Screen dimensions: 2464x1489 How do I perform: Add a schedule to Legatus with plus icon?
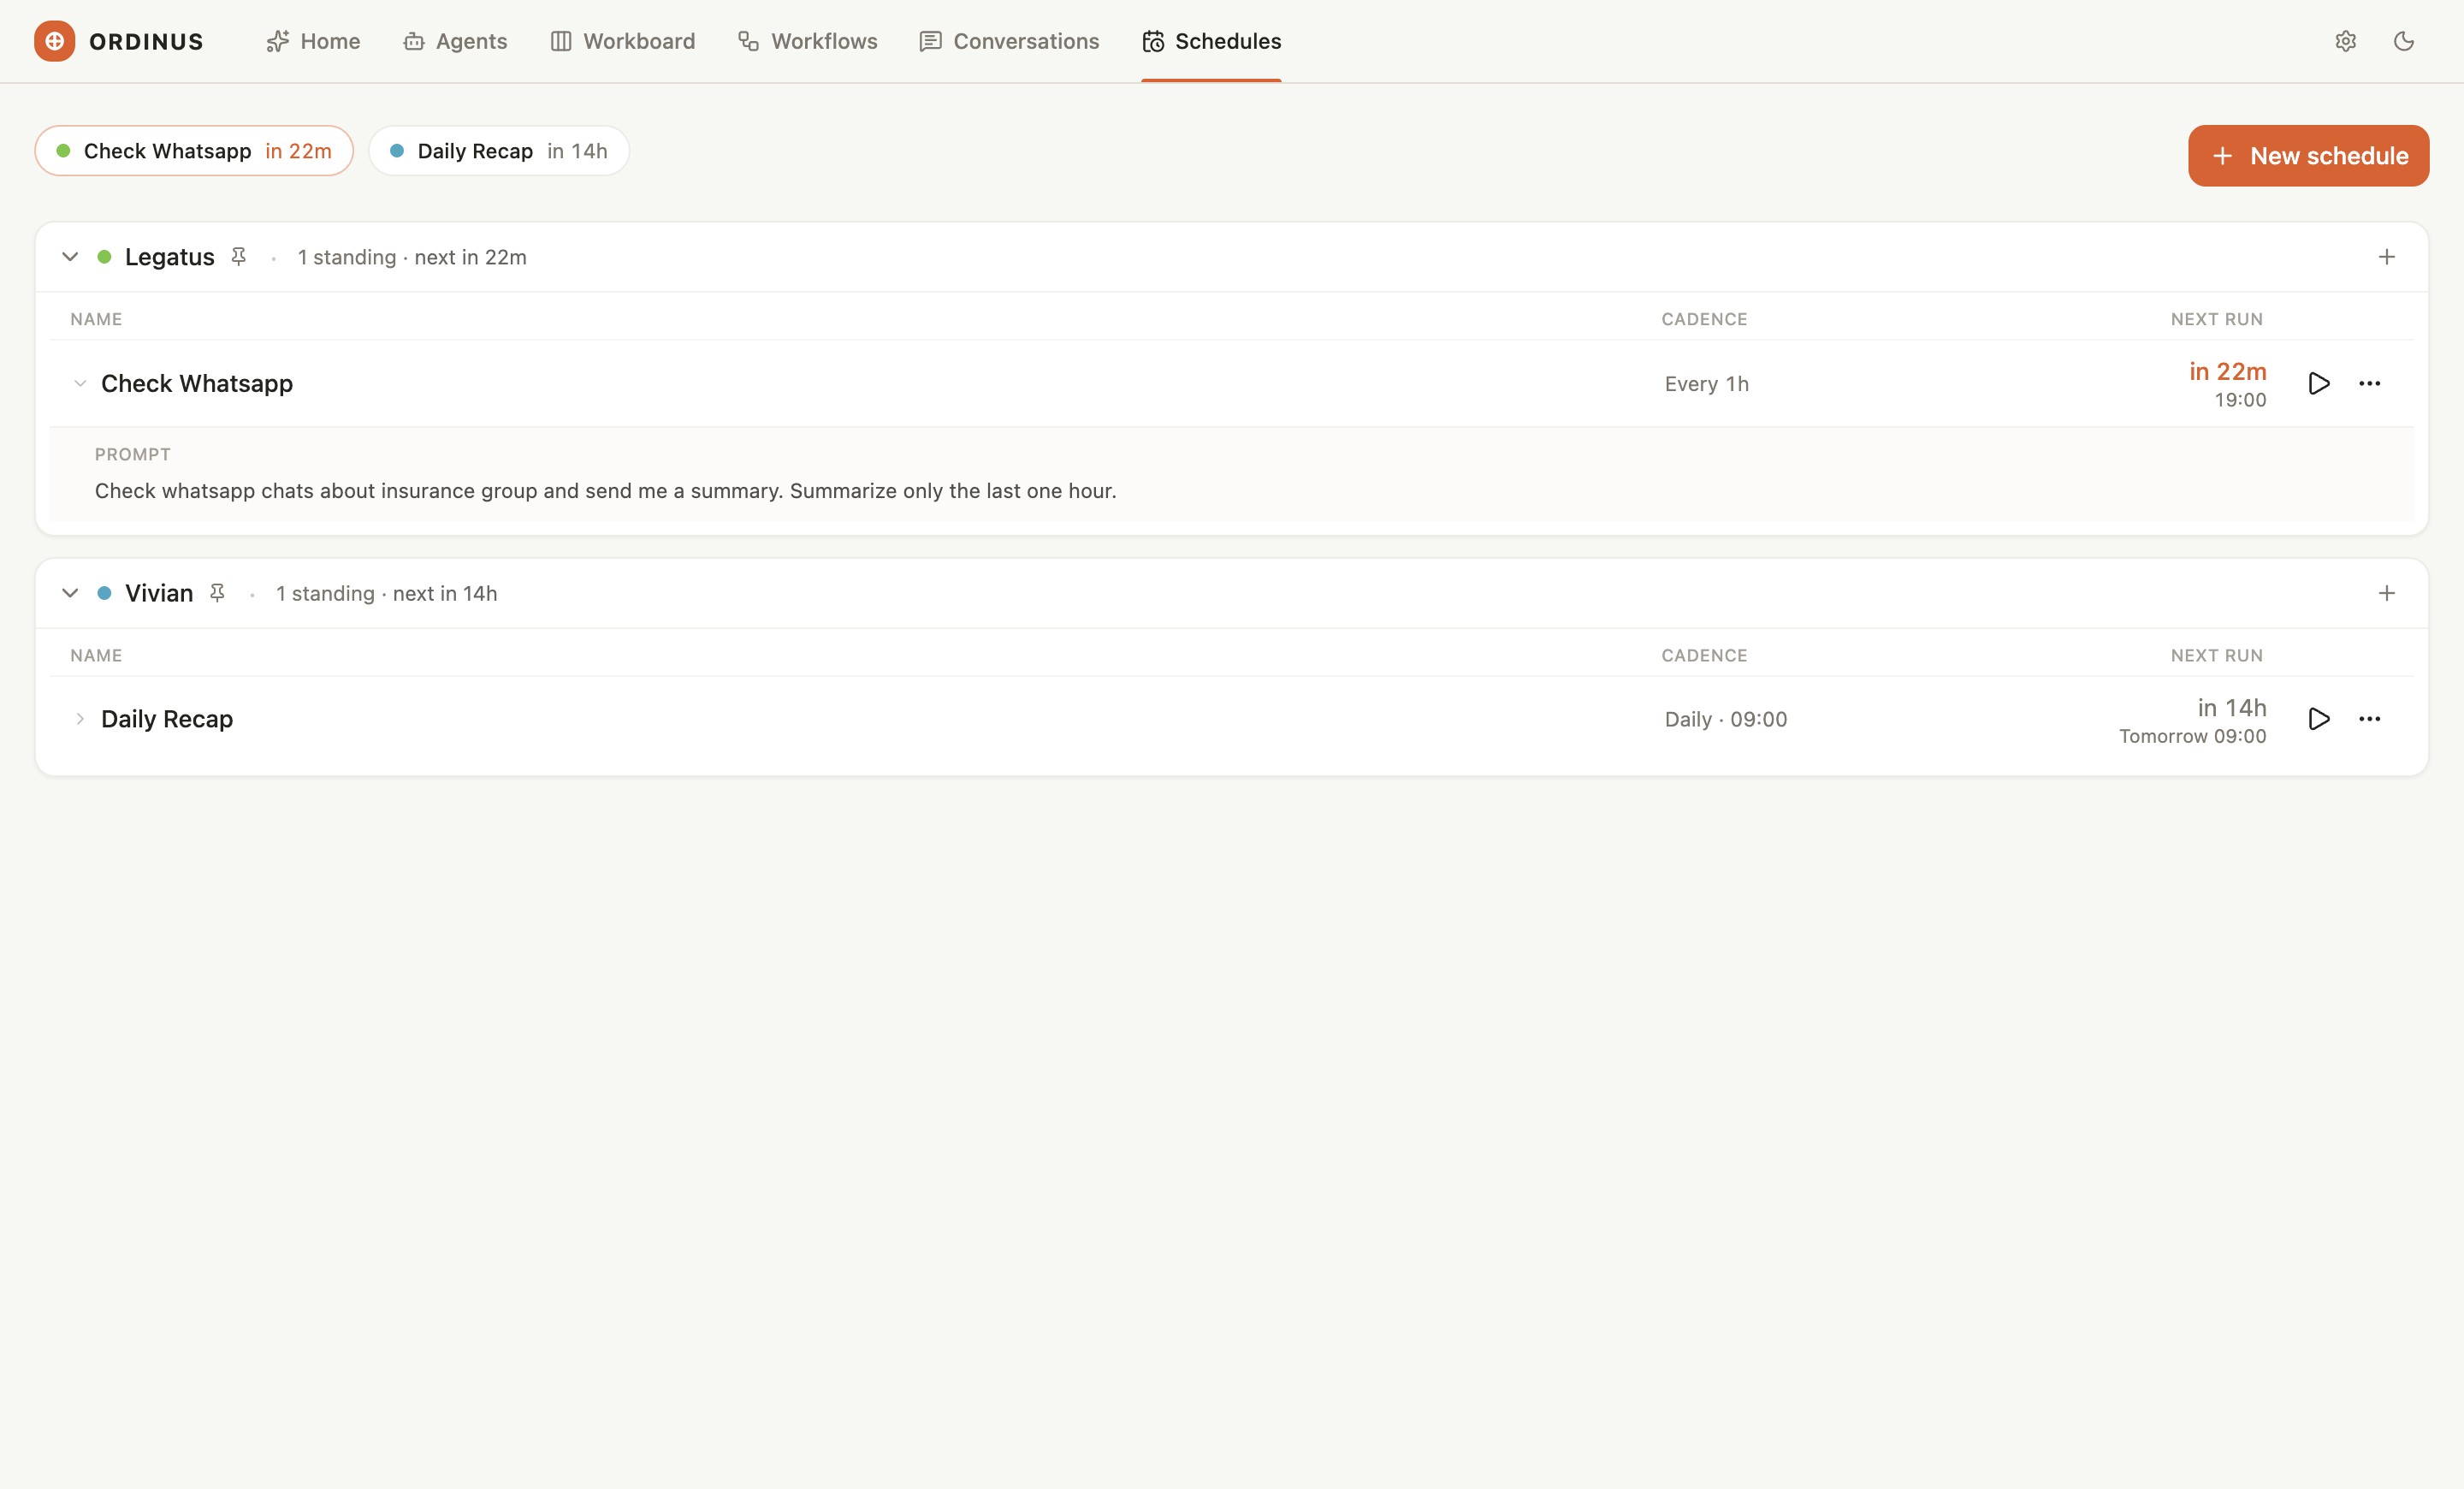pyautogui.click(x=2386, y=257)
